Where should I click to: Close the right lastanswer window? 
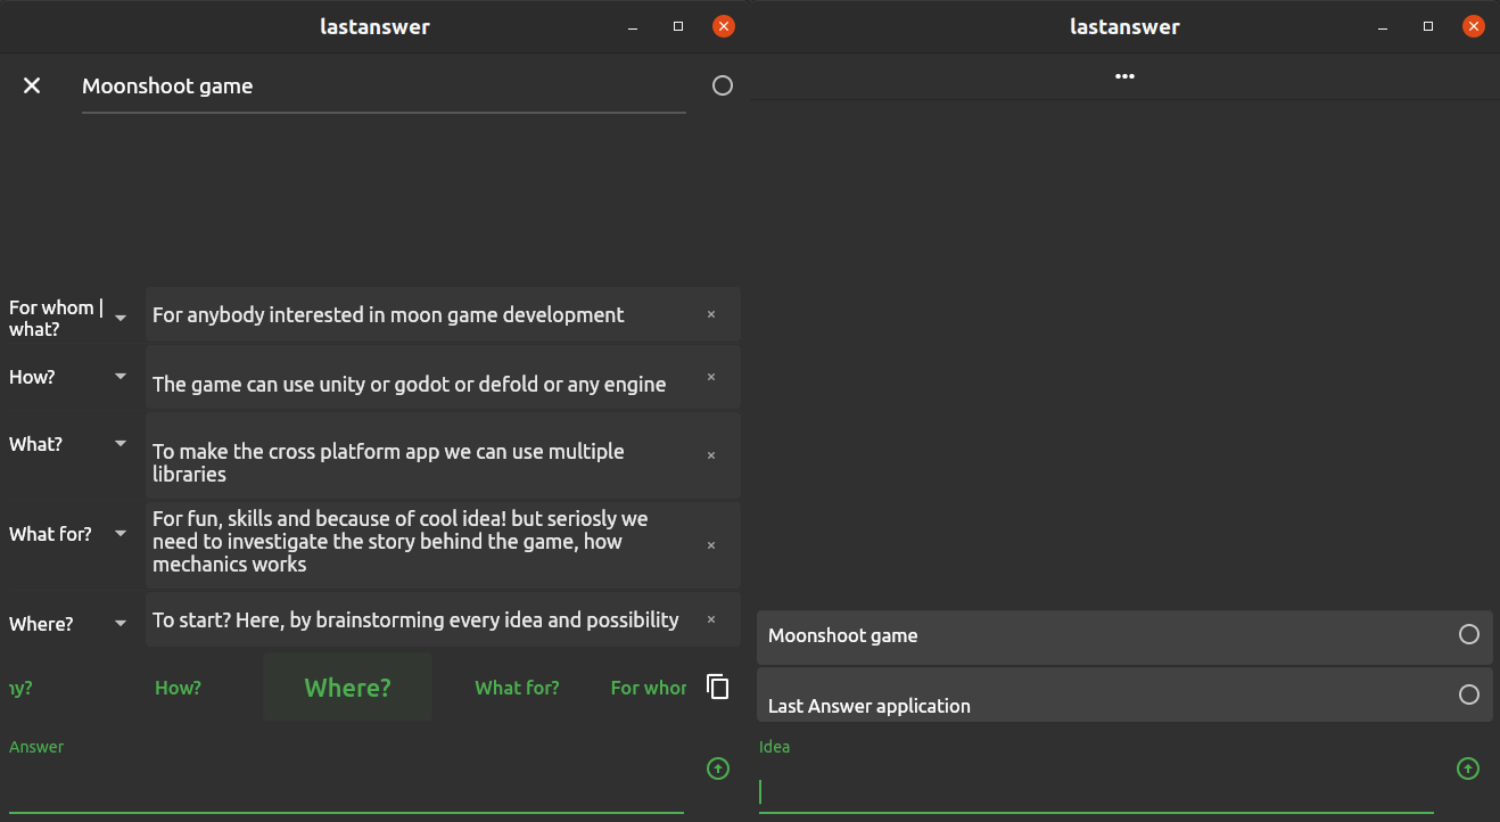point(1474,27)
